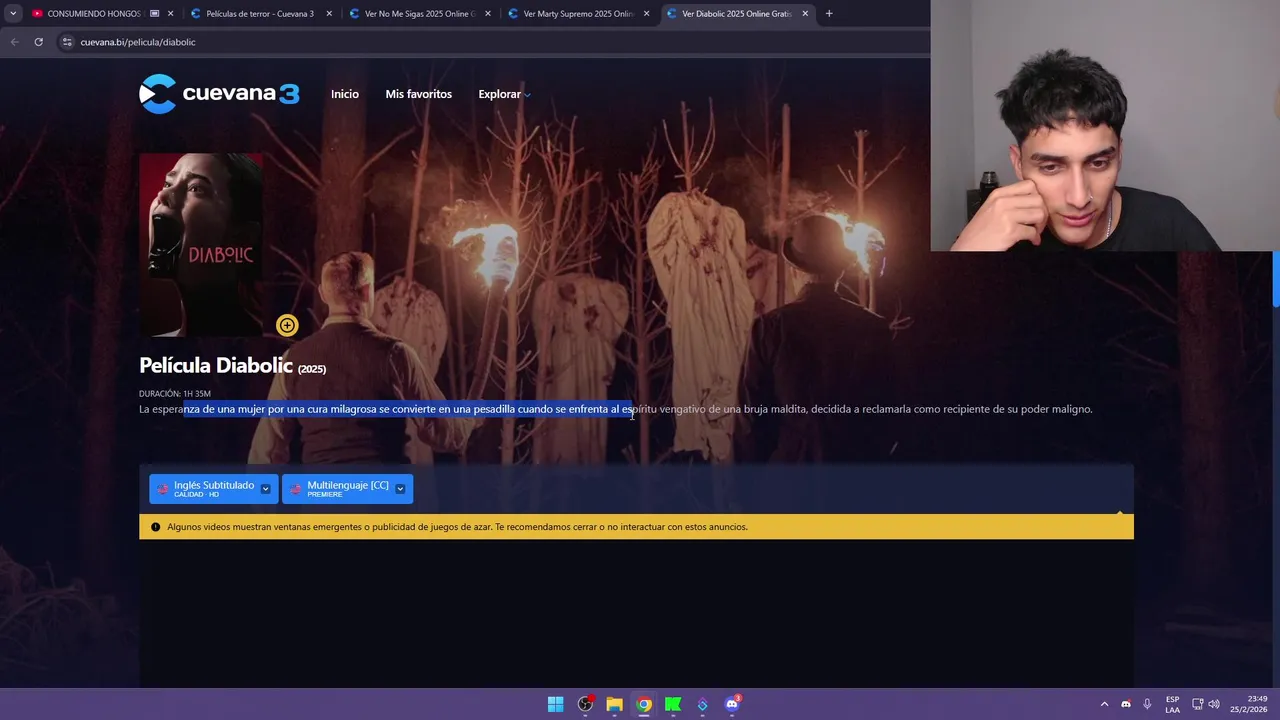Click the Discord tray icon
This screenshot has height=720, width=1280.
(x=1126, y=704)
